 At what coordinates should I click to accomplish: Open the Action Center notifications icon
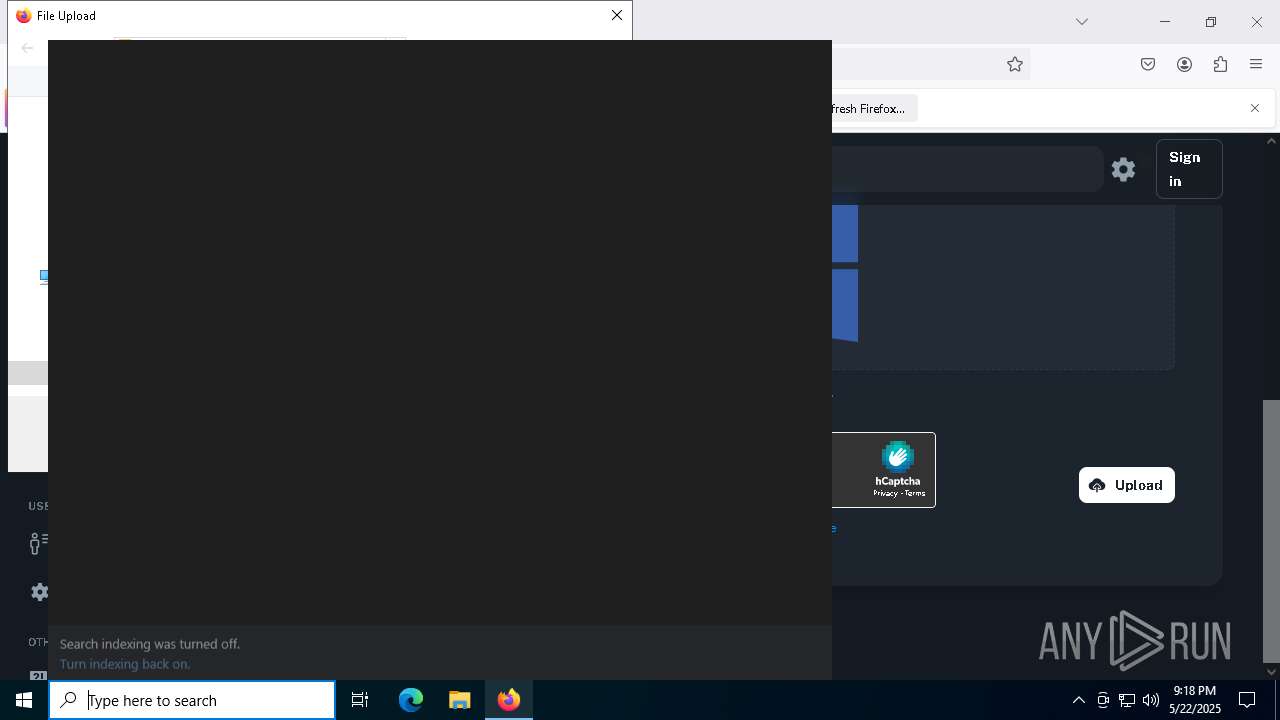[1247, 700]
